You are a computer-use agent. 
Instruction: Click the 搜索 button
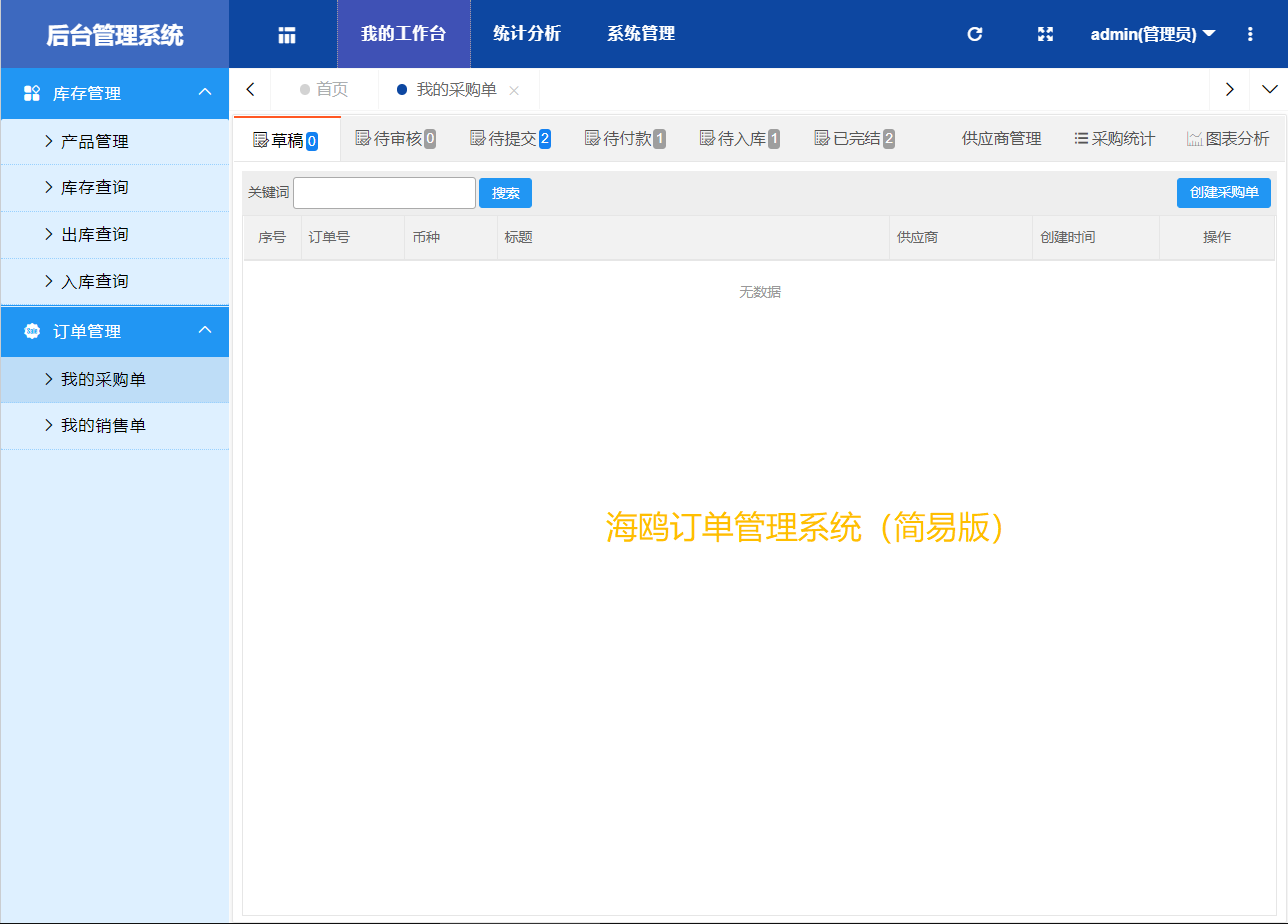505,193
